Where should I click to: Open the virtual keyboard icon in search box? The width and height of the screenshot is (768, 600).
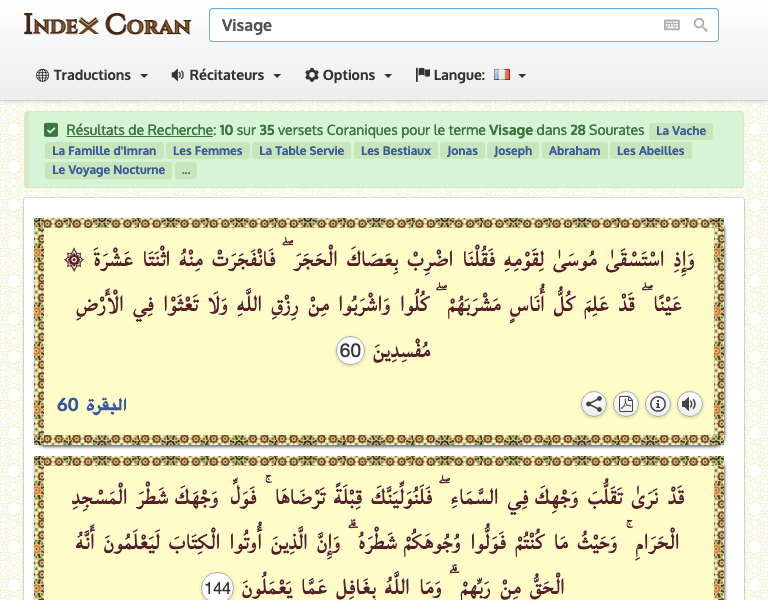pyautogui.click(x=671, y=25)
